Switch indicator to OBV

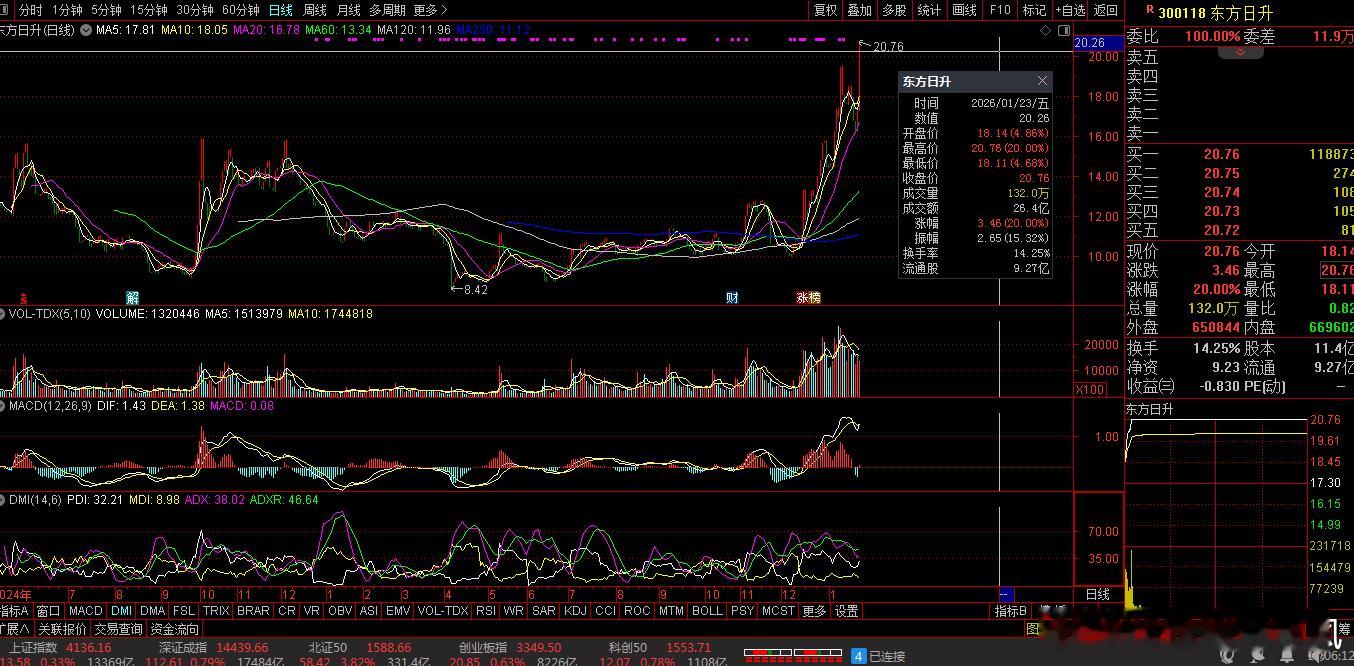coord(340,611)
